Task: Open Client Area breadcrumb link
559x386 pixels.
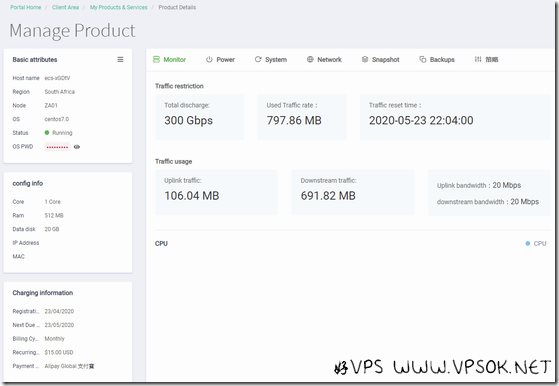Action: [65, 7]
